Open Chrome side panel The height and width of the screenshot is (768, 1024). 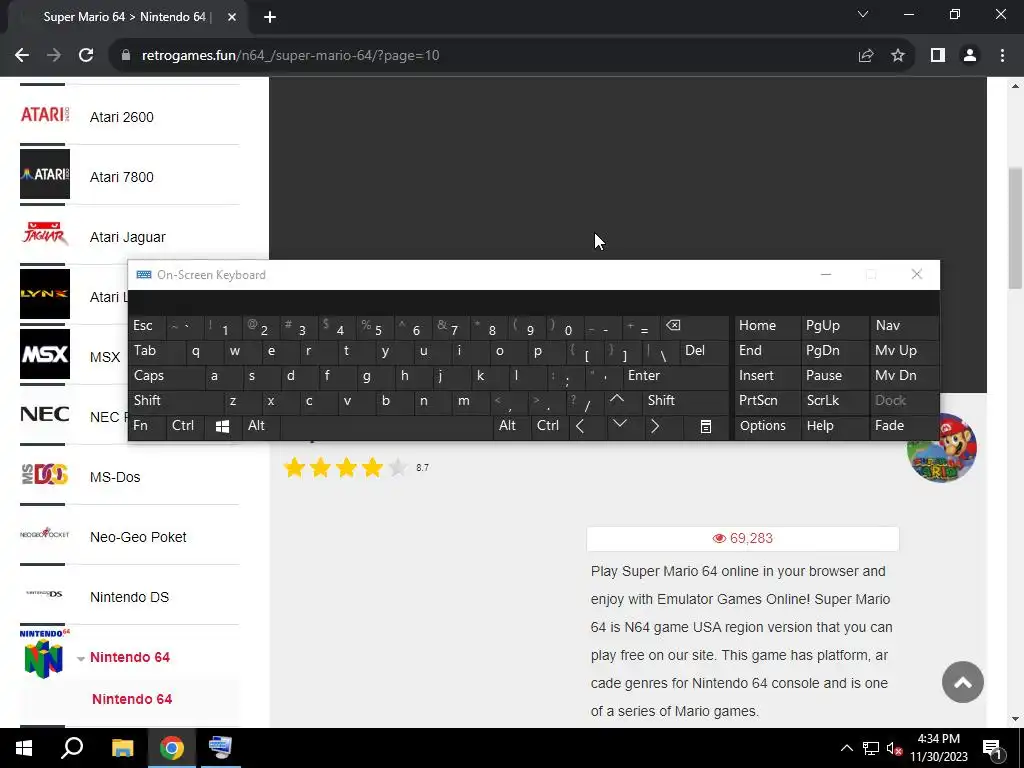coord(938,56)
